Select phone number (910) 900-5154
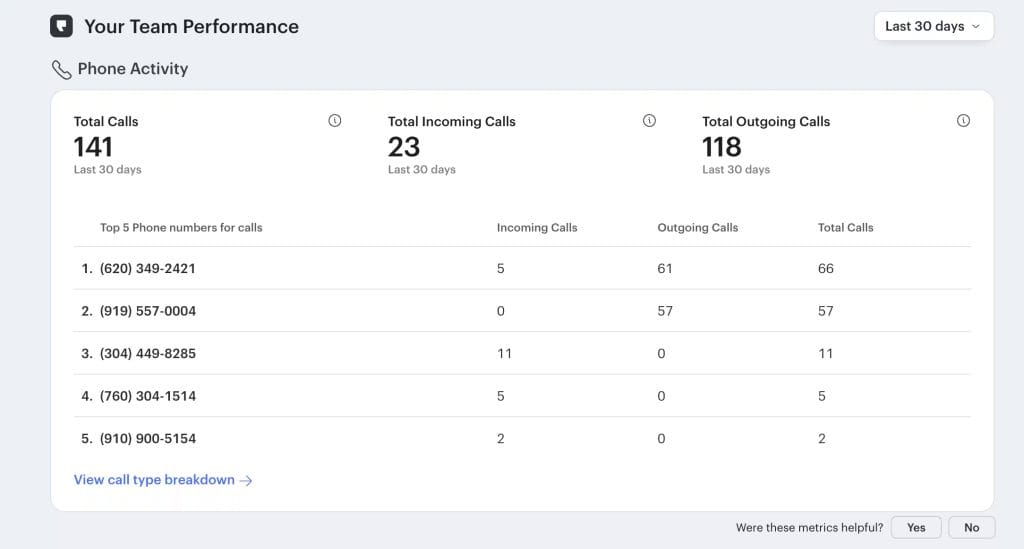Screen dimensions: 1024x549 (147, 439)
